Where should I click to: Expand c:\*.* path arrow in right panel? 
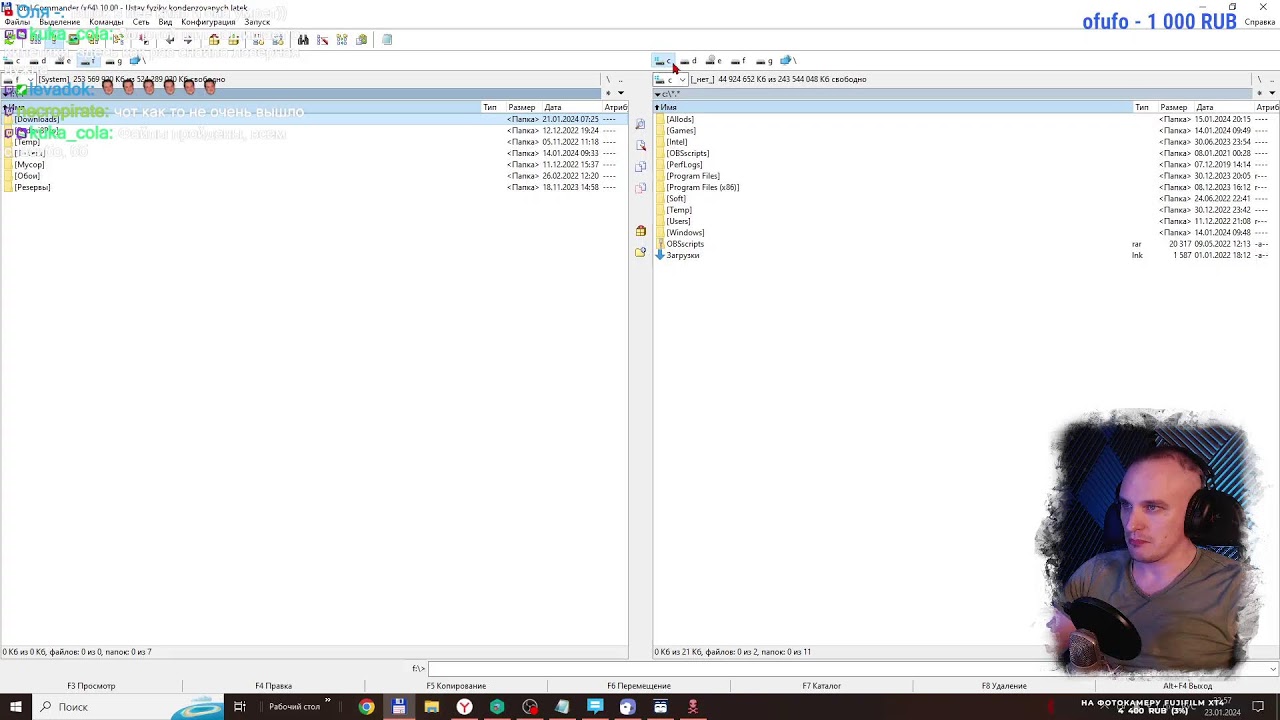click(x=658, y=94)
